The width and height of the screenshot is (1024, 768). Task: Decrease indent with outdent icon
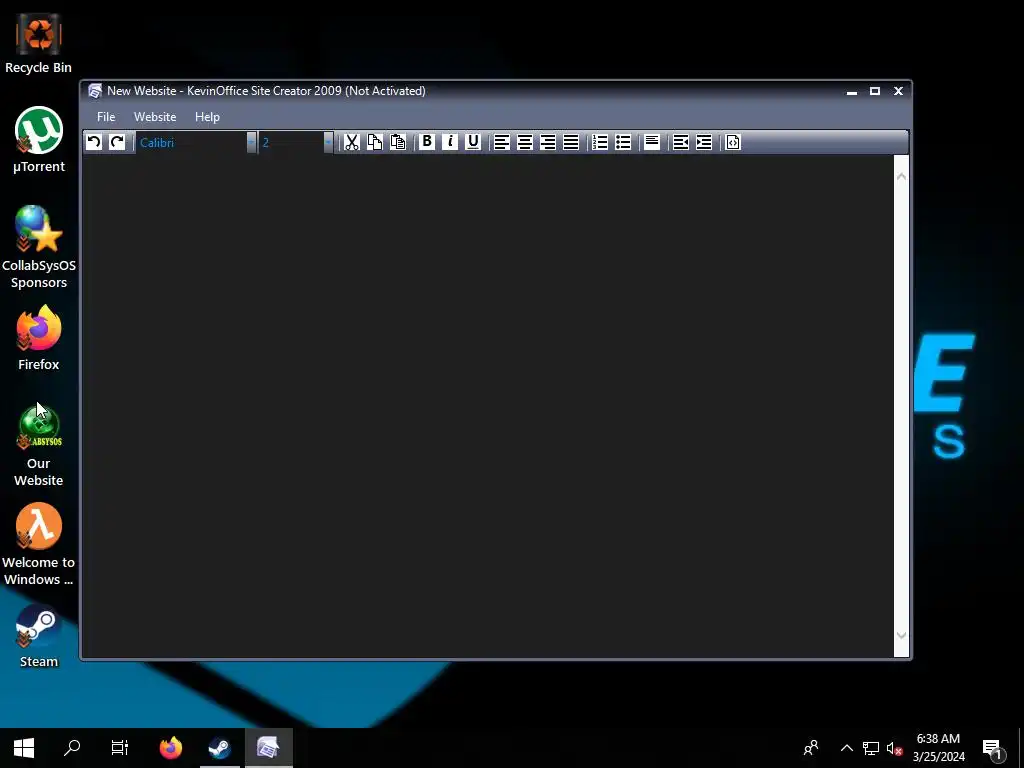680,142
